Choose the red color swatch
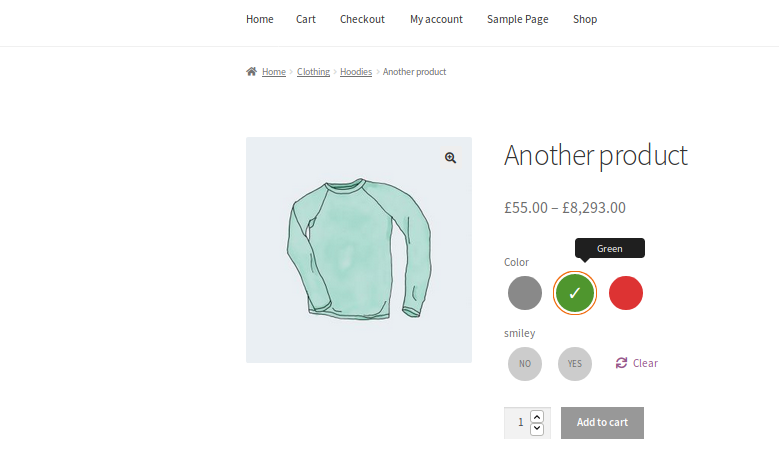Image resolution: width=779 pixels, height=456 pixels. pos(626,293)
